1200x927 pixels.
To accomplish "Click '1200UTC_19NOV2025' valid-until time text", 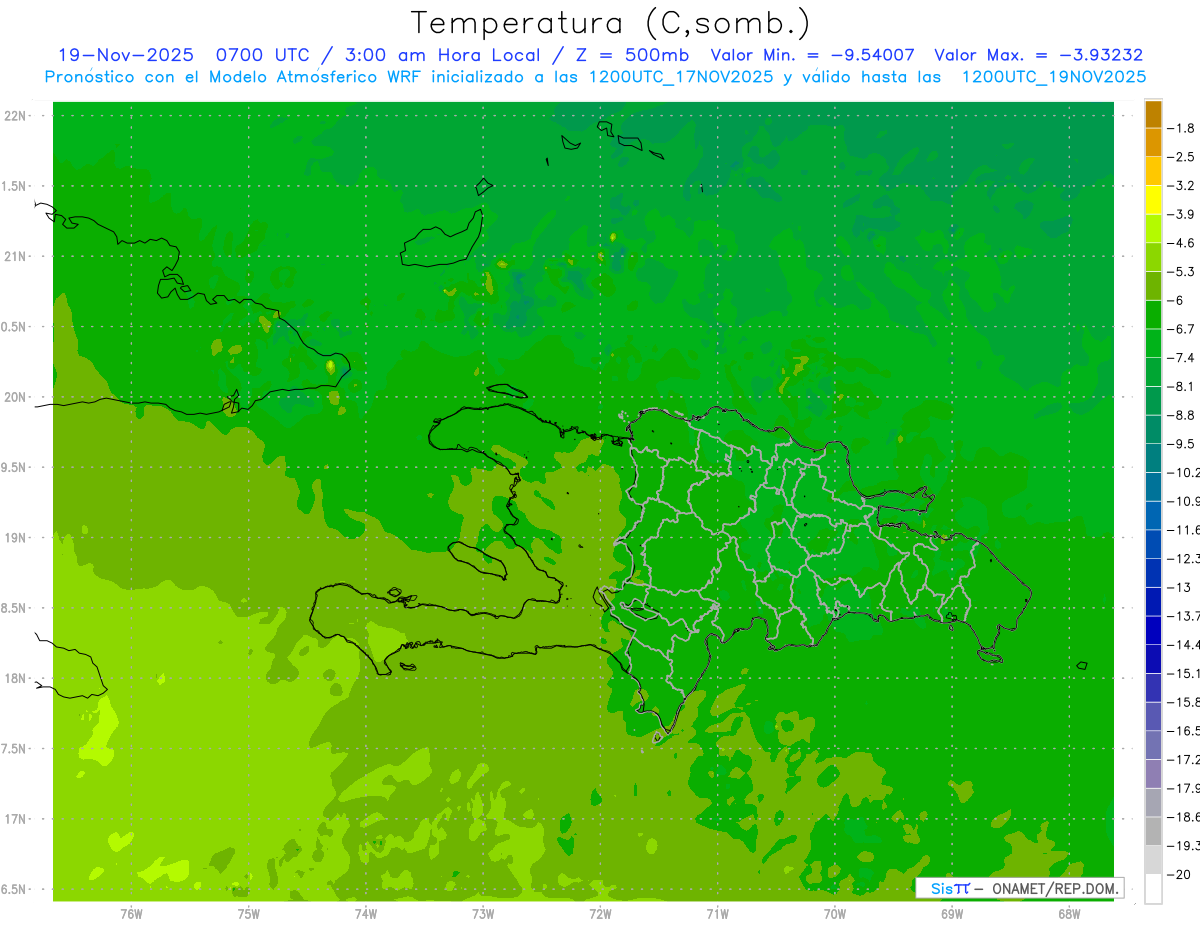I will pyautogui.click(x=1053, y=77).
